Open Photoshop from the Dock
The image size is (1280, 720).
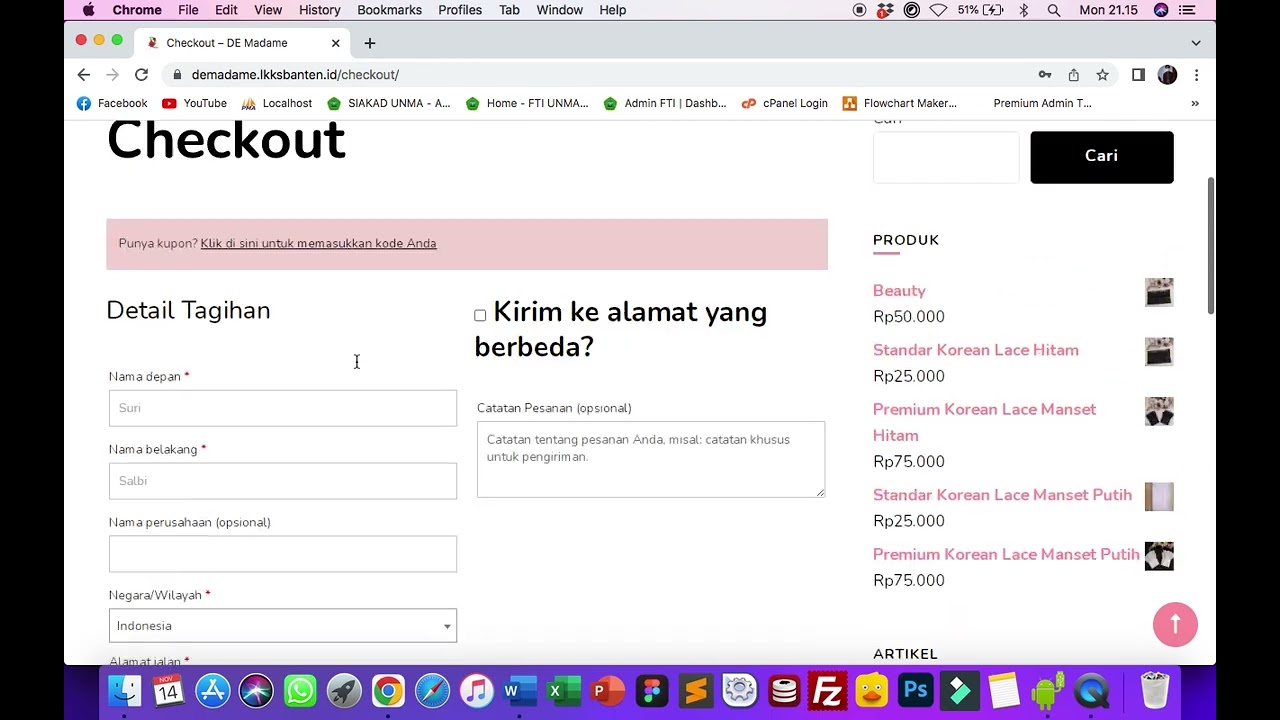coord(915,691)
